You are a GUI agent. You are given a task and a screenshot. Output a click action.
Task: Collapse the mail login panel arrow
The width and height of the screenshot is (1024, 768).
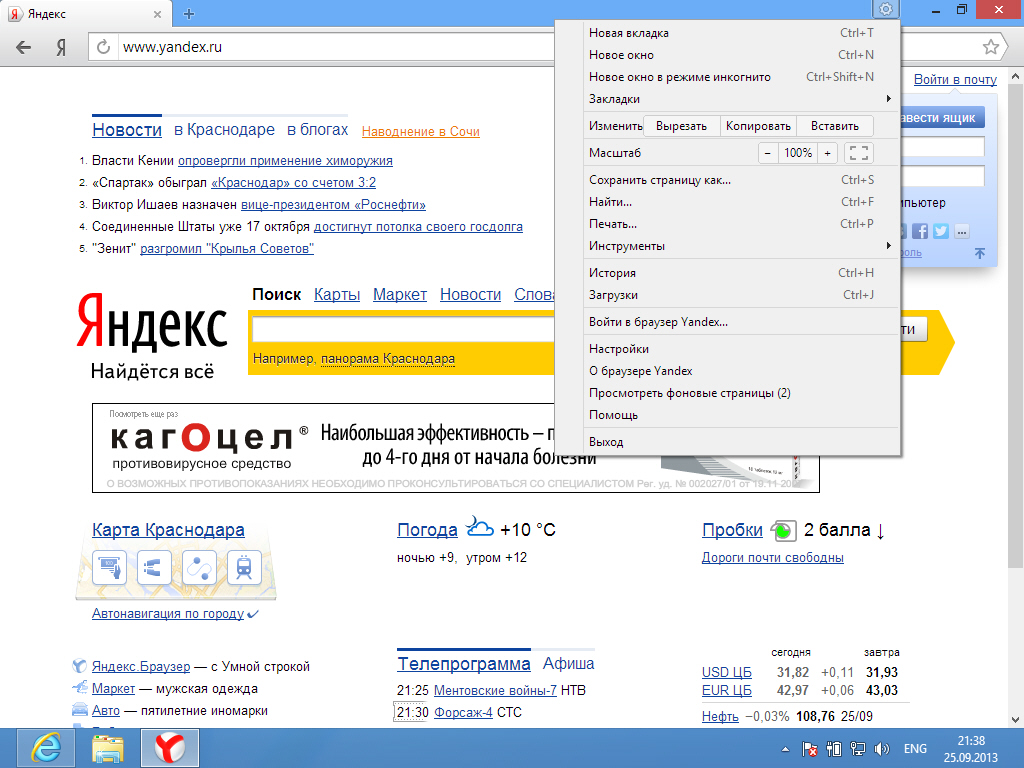[980, 253]
